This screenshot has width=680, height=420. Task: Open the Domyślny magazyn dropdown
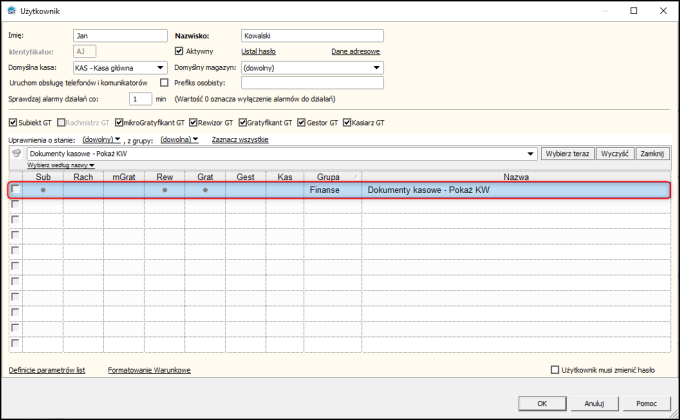pyautogui.click(x=376, y=68)
